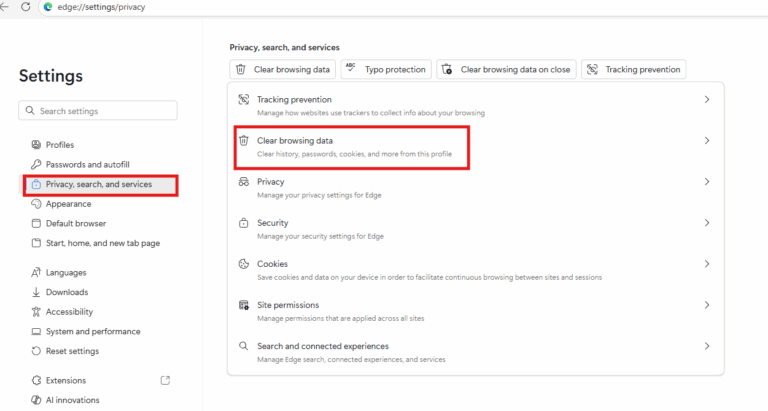Click the Cookies row cookie icon
This screenshot has height=411, width=768.
pos(243,264)
